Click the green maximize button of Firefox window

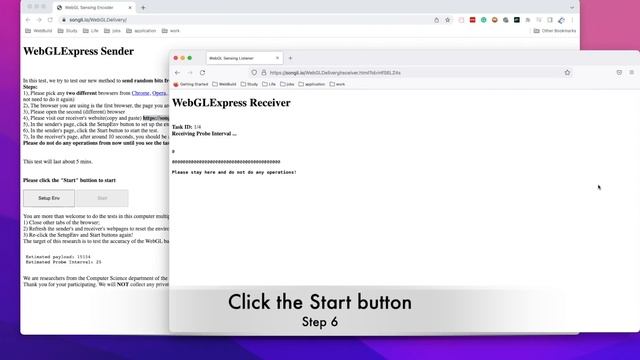tap(189, 58)
